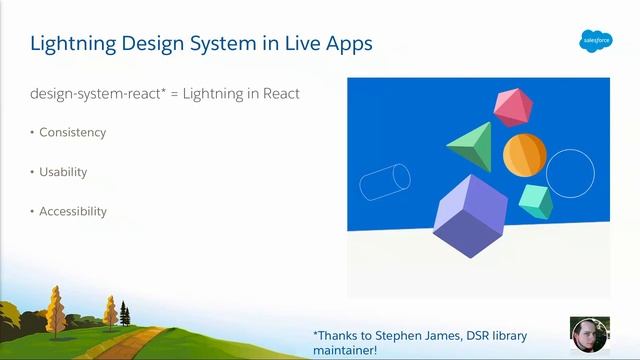640x360 pixels.
Task: Click the 'Accessibility' bullet point
Action: [x=69, y=211]
